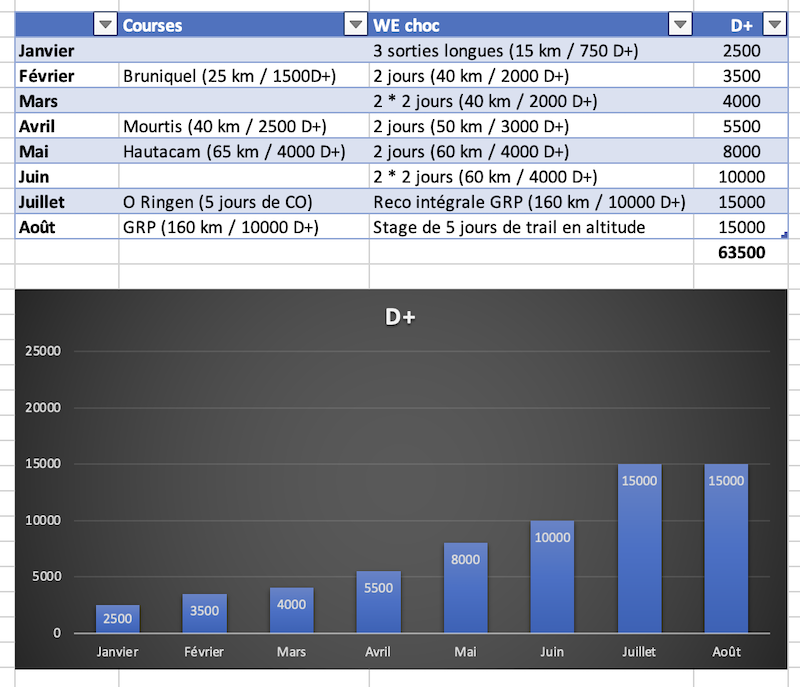Select the chart title D+
Screen dimensions: 800x687
(x=400, y=318)
